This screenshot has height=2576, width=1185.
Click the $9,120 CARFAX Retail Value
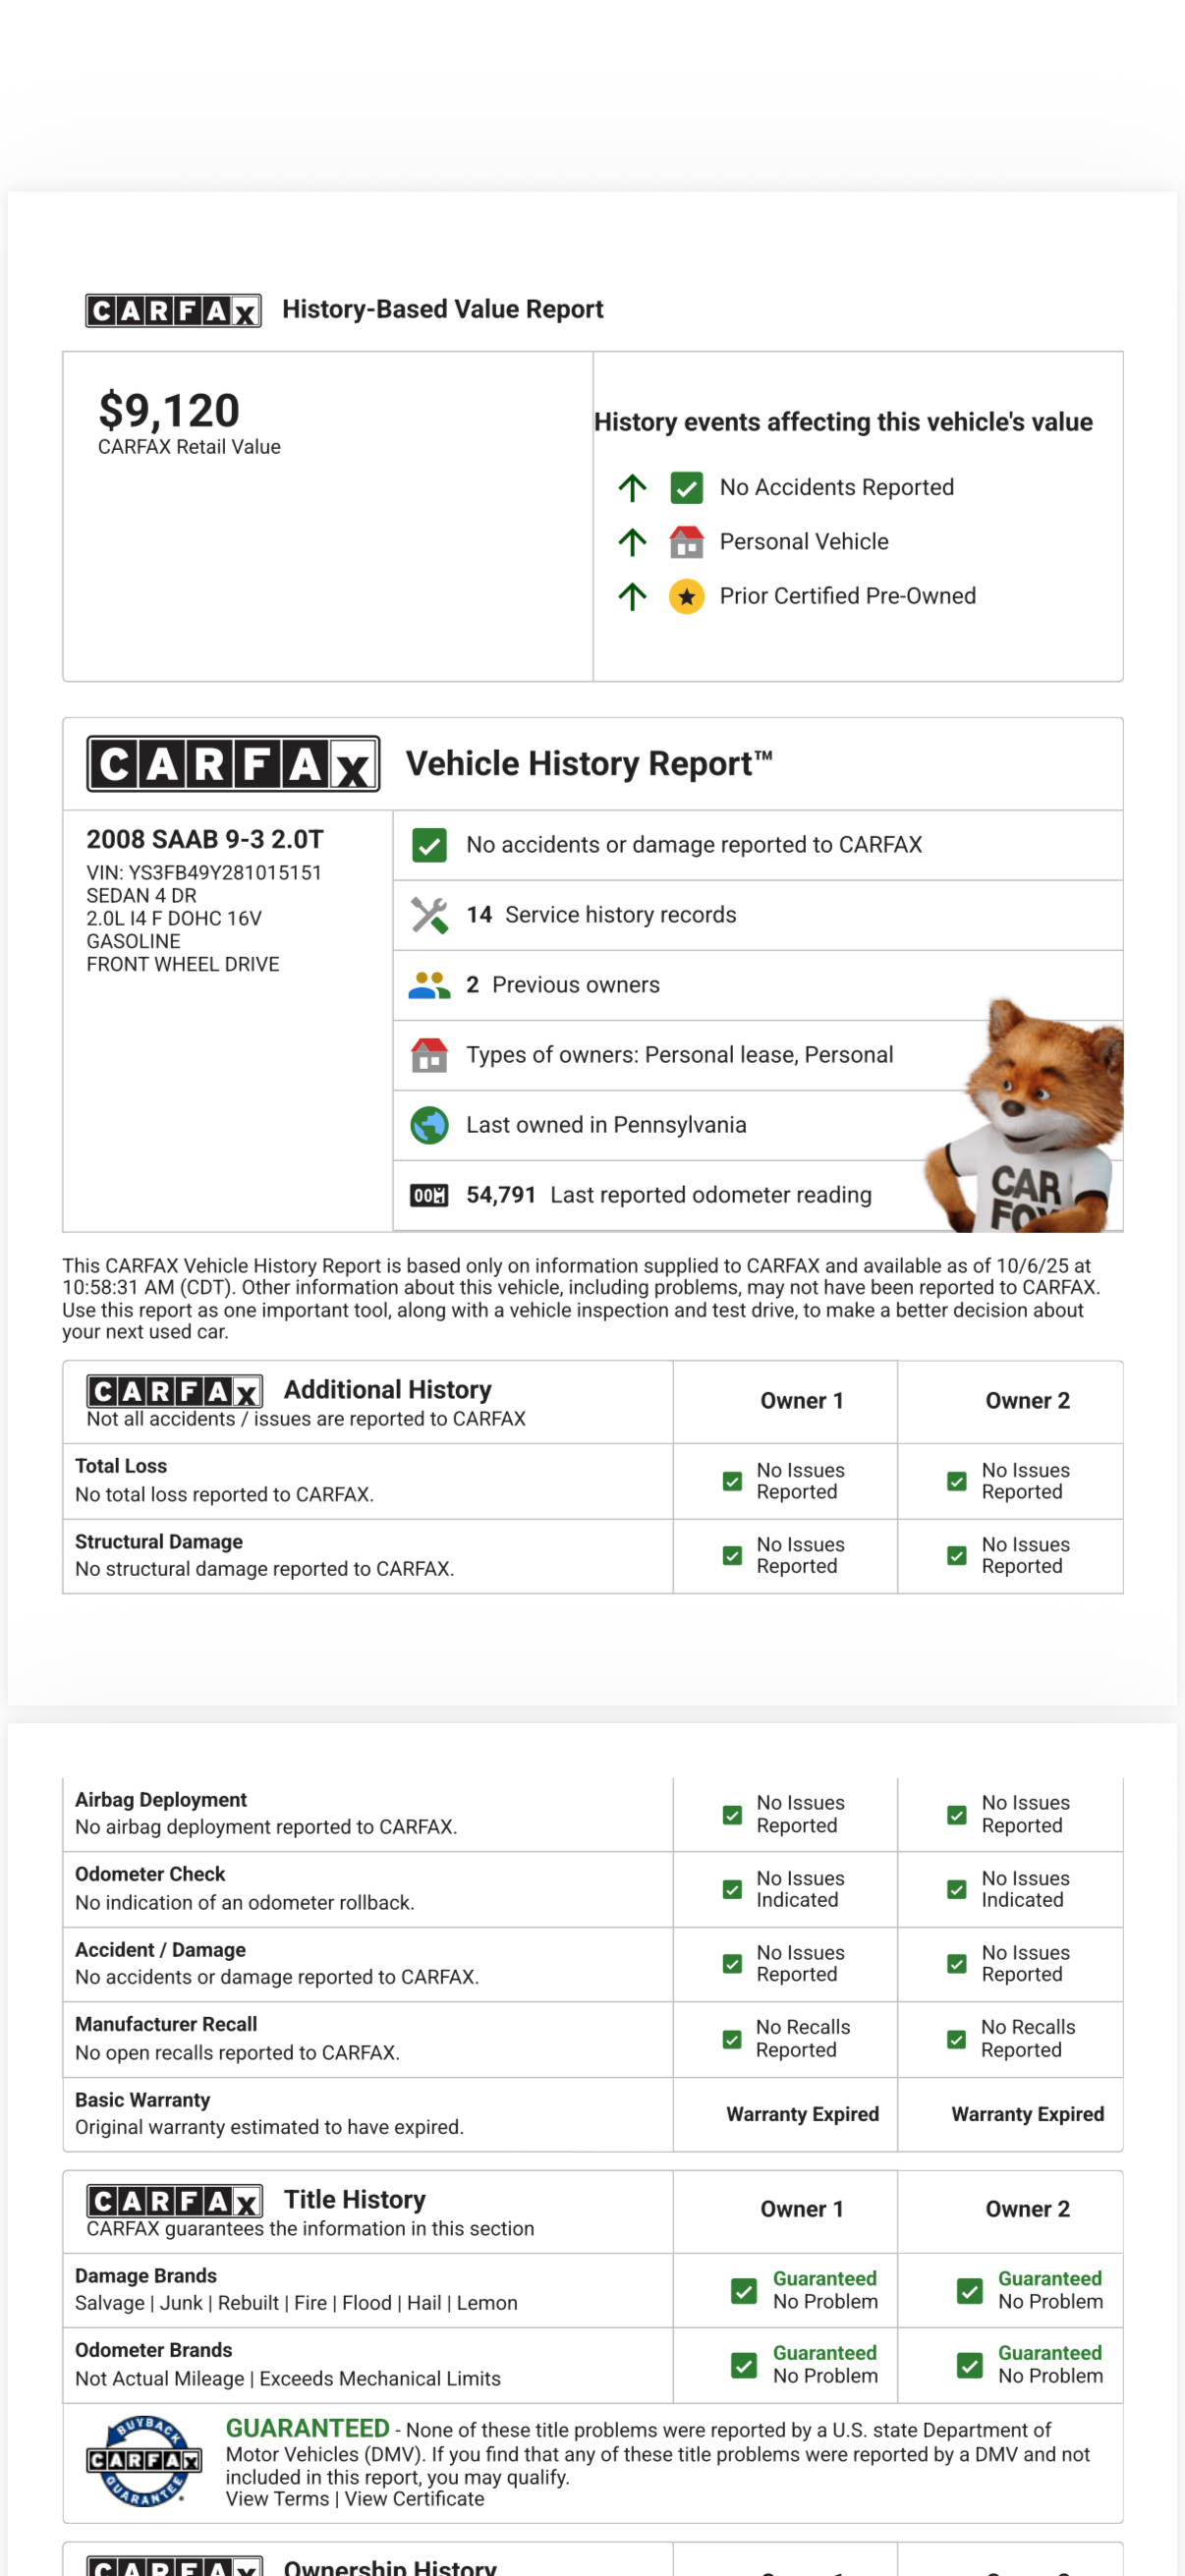pyautogui.click(x=169, y=411)
